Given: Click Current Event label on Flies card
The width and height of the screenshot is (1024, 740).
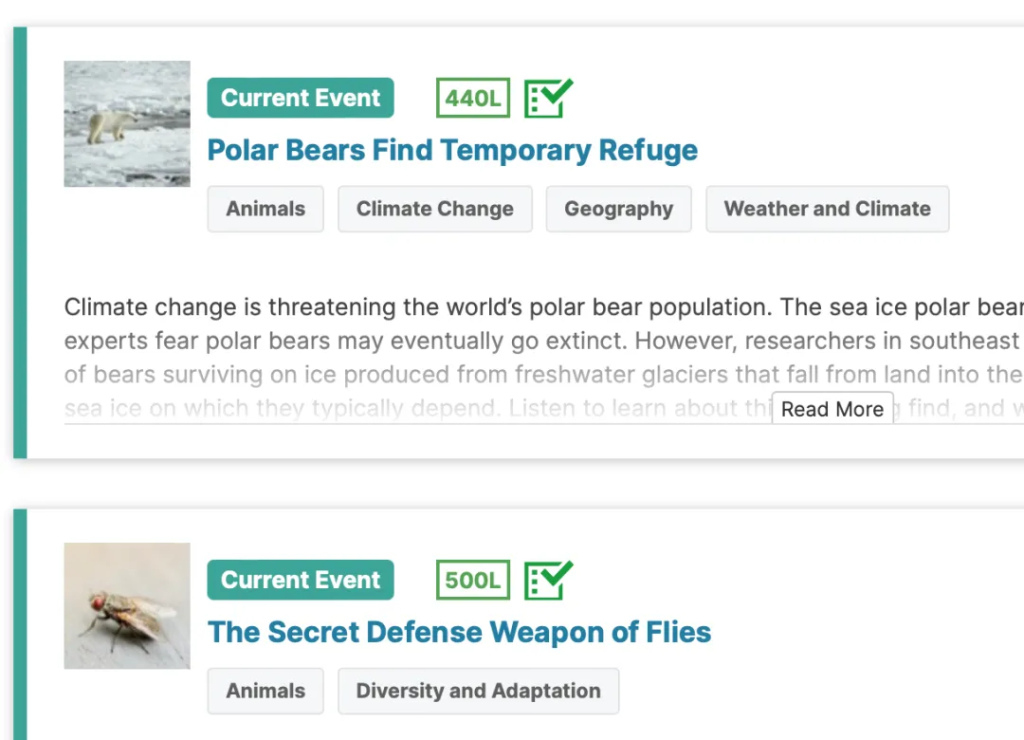Looking at the screenshot, I should point(300,580).
